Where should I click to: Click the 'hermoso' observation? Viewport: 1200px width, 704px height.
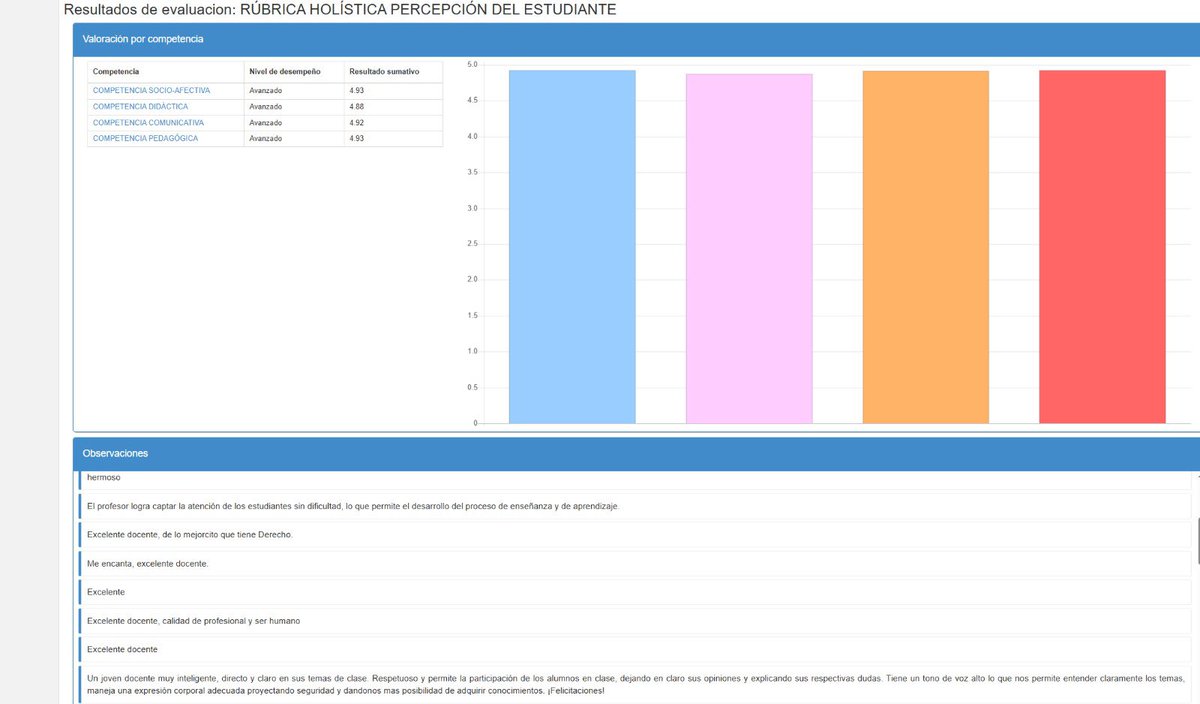point(635,480)
